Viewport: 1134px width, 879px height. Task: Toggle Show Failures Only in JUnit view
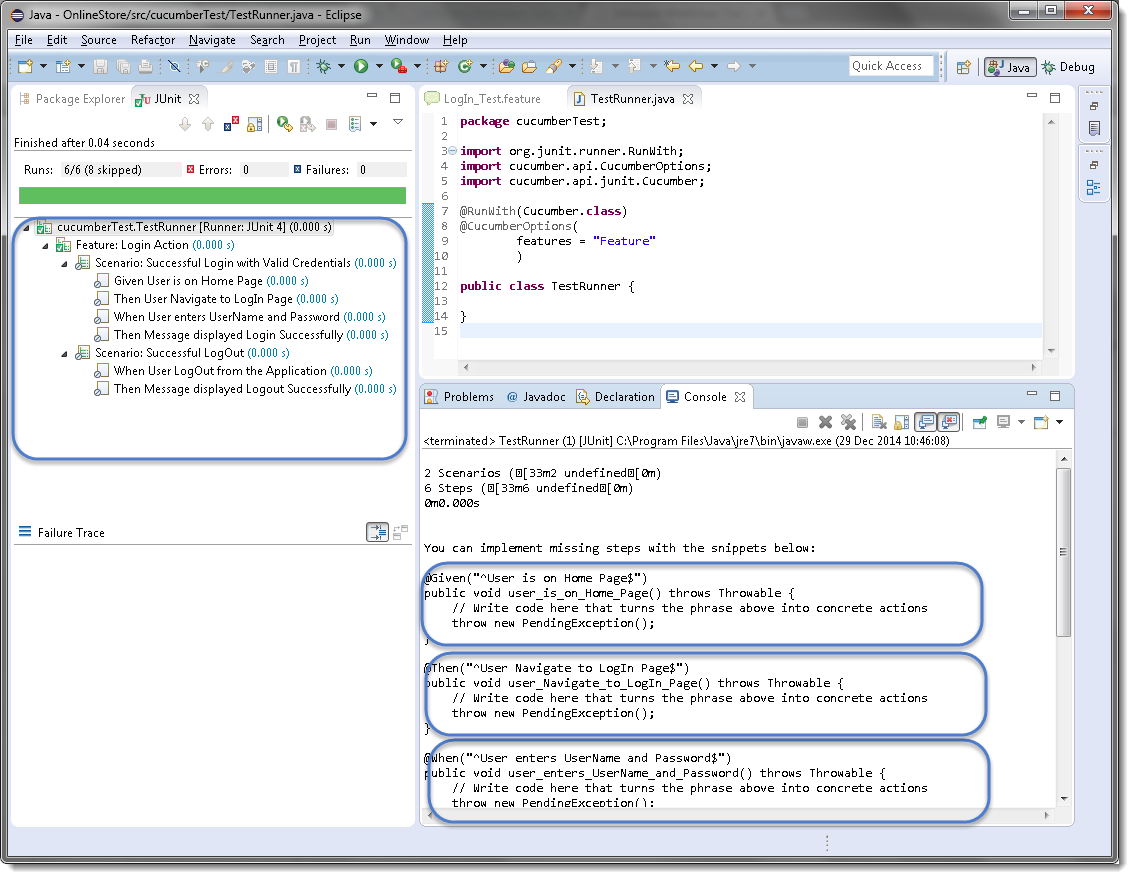pos(231,124)
